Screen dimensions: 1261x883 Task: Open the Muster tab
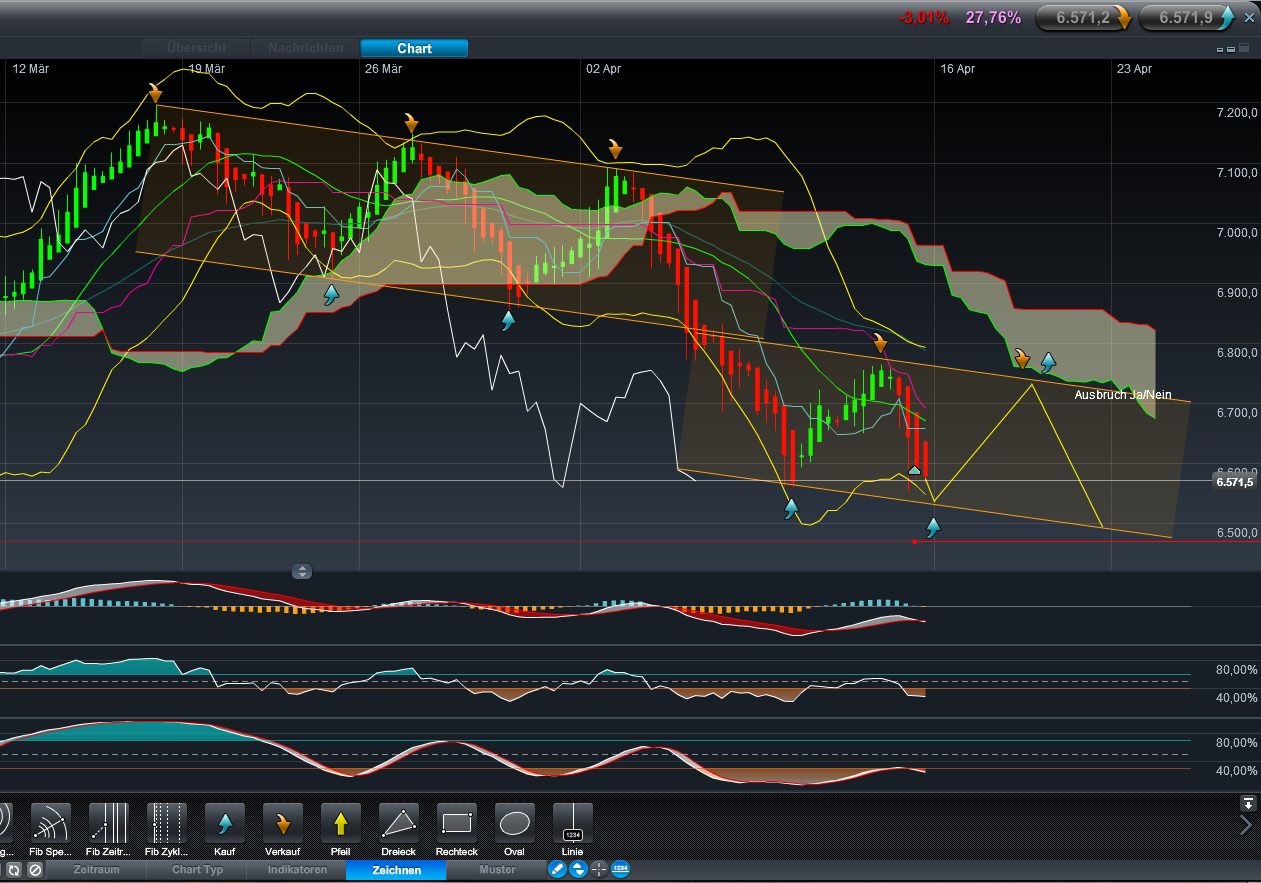(497, 870)
